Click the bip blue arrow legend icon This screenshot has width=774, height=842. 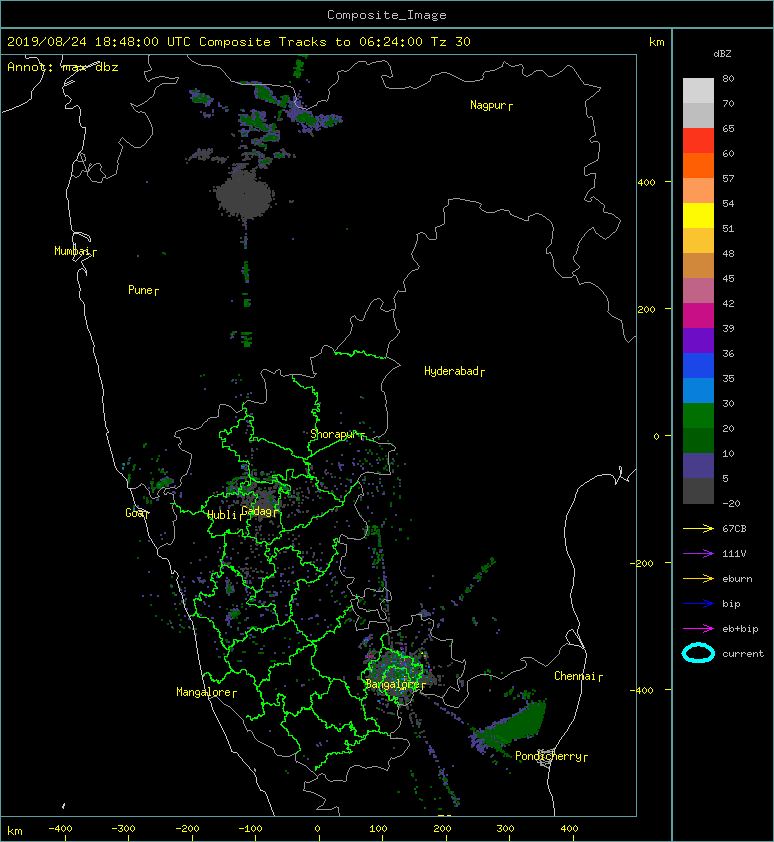pyautogui.click(x=698, y=604)
